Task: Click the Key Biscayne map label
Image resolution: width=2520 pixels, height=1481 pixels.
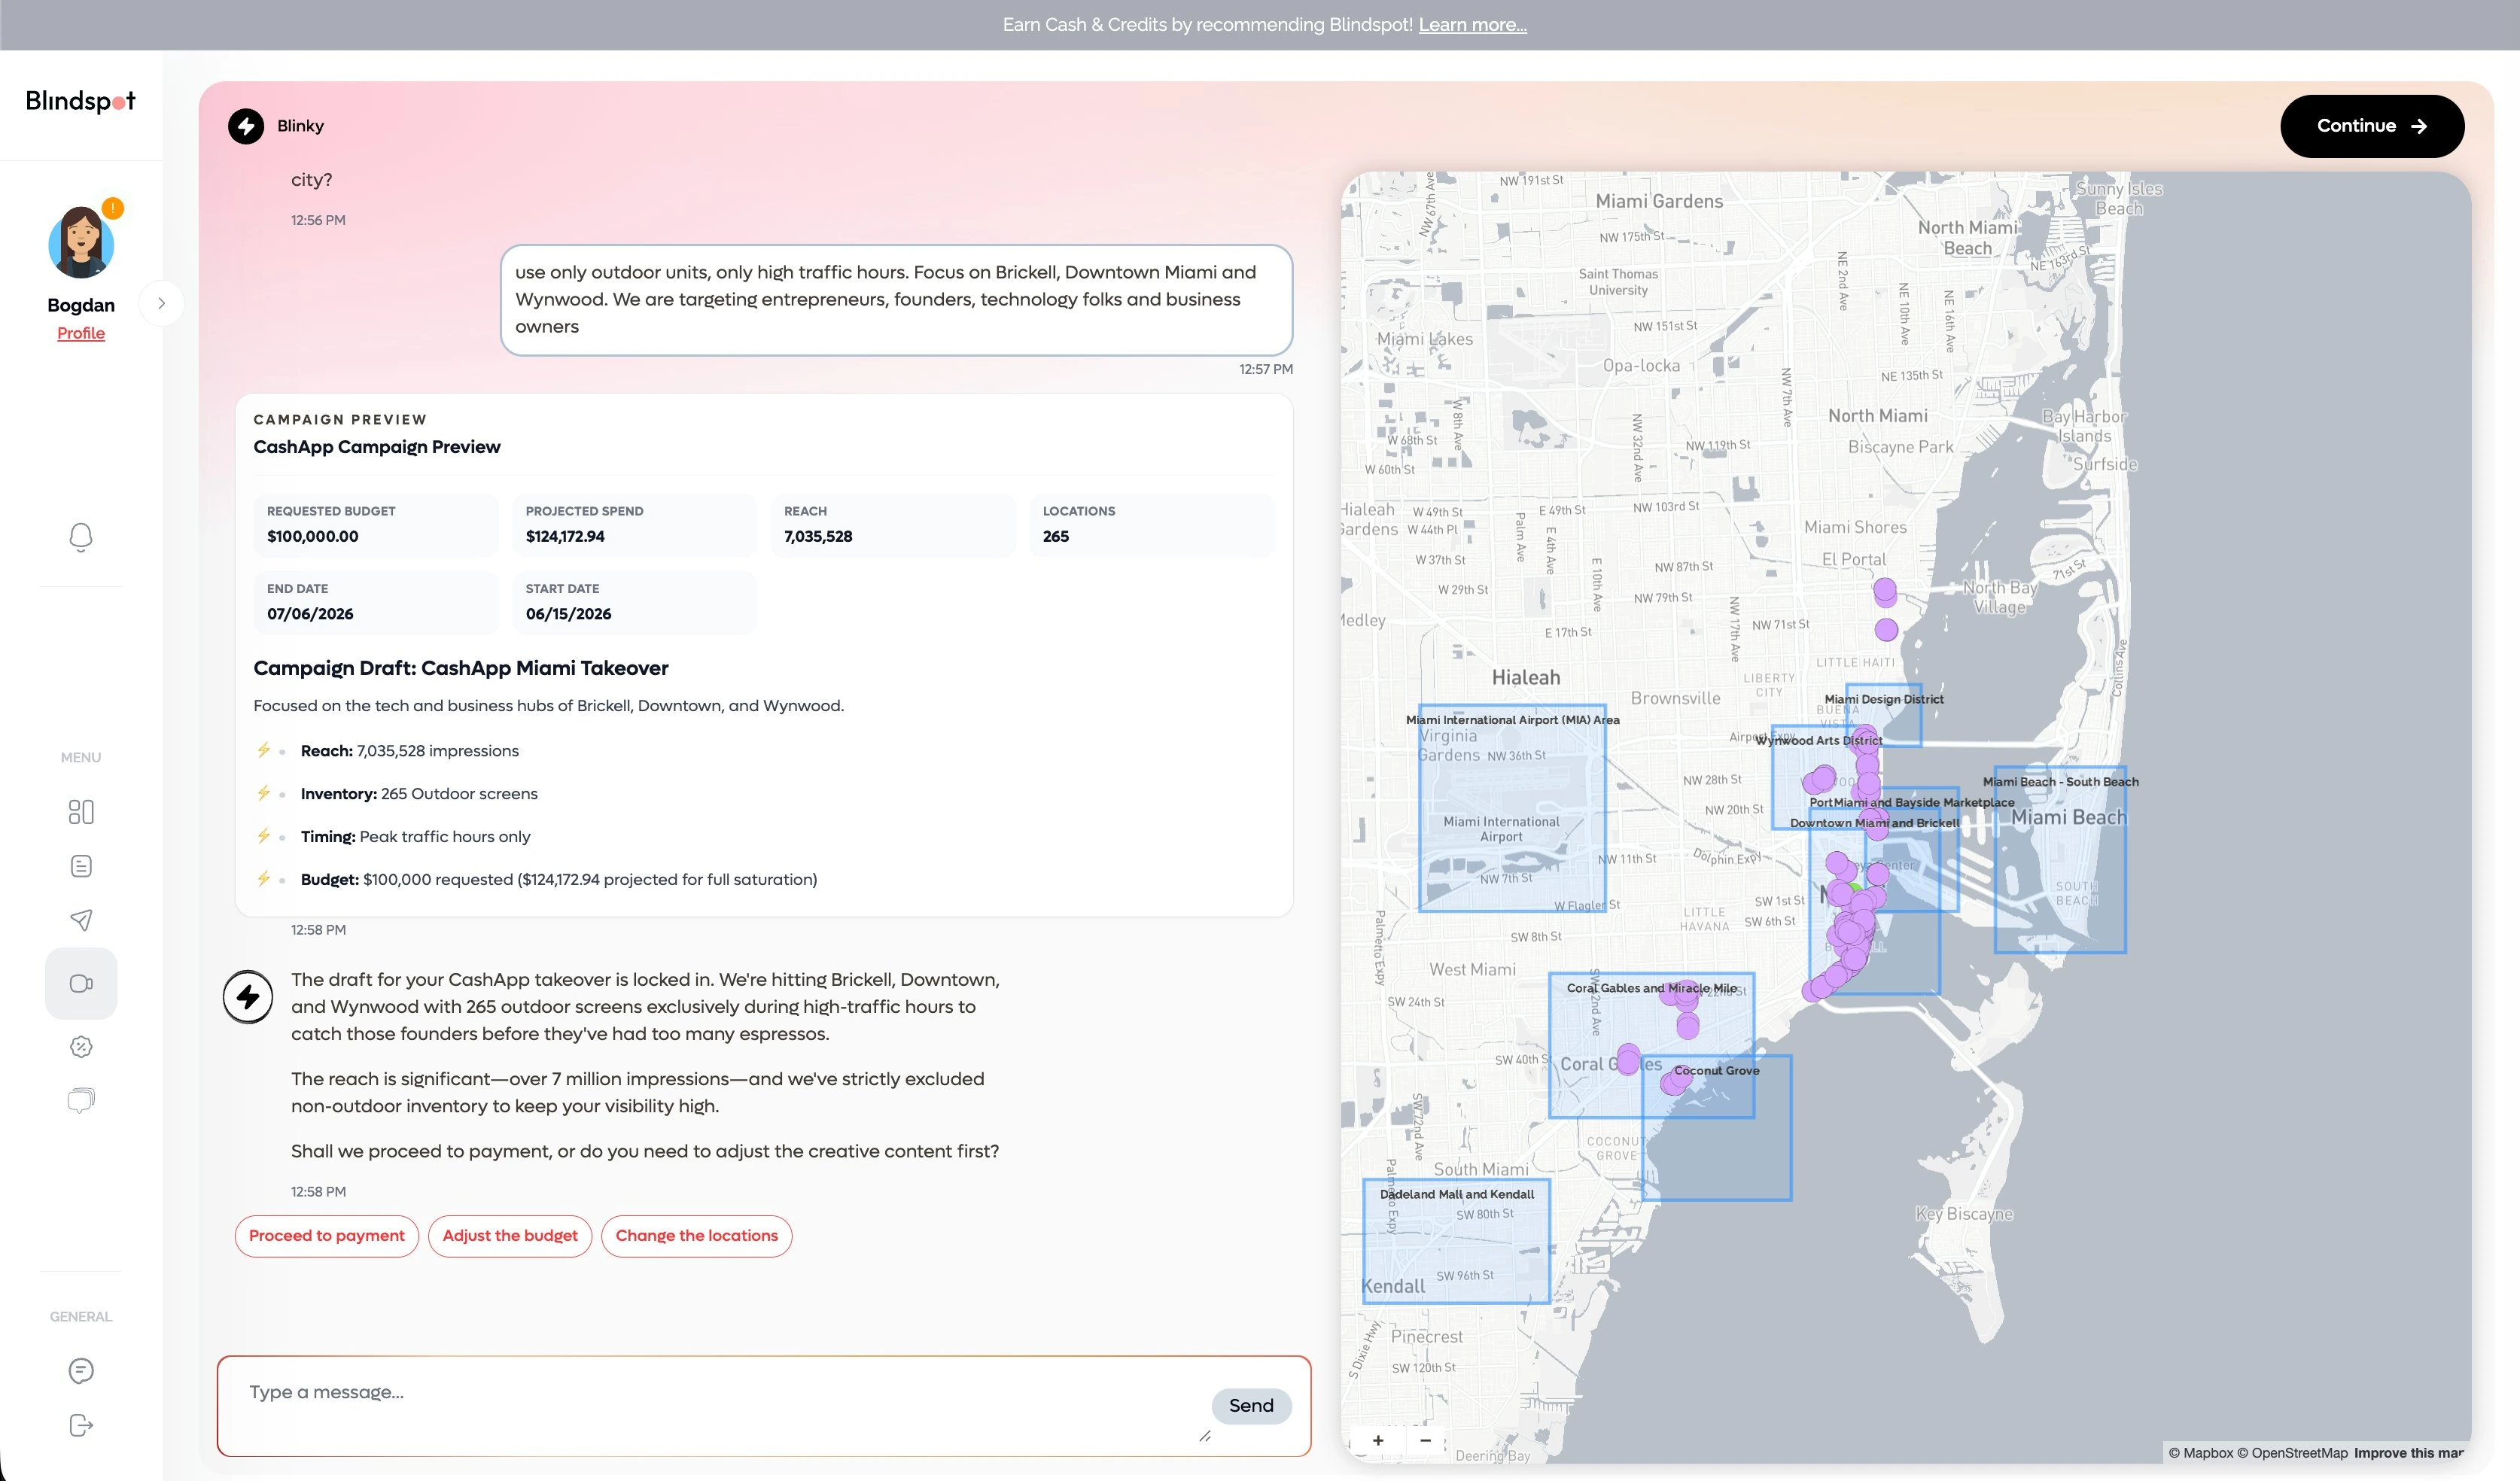Action: [x=1964, y=1214]
